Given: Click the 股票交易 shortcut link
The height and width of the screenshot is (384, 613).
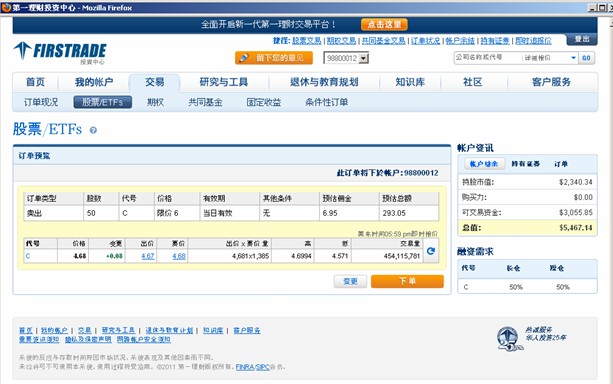Looking at the screenshot, I should click(306, 41).
